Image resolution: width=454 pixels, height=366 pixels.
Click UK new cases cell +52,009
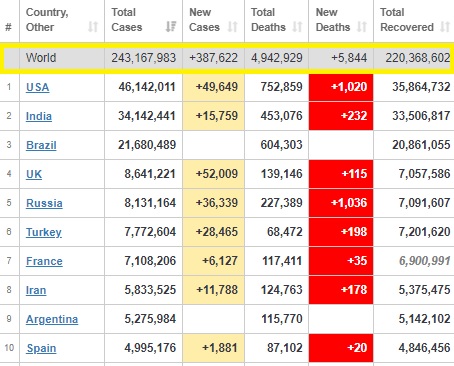(x=213, y=174)
